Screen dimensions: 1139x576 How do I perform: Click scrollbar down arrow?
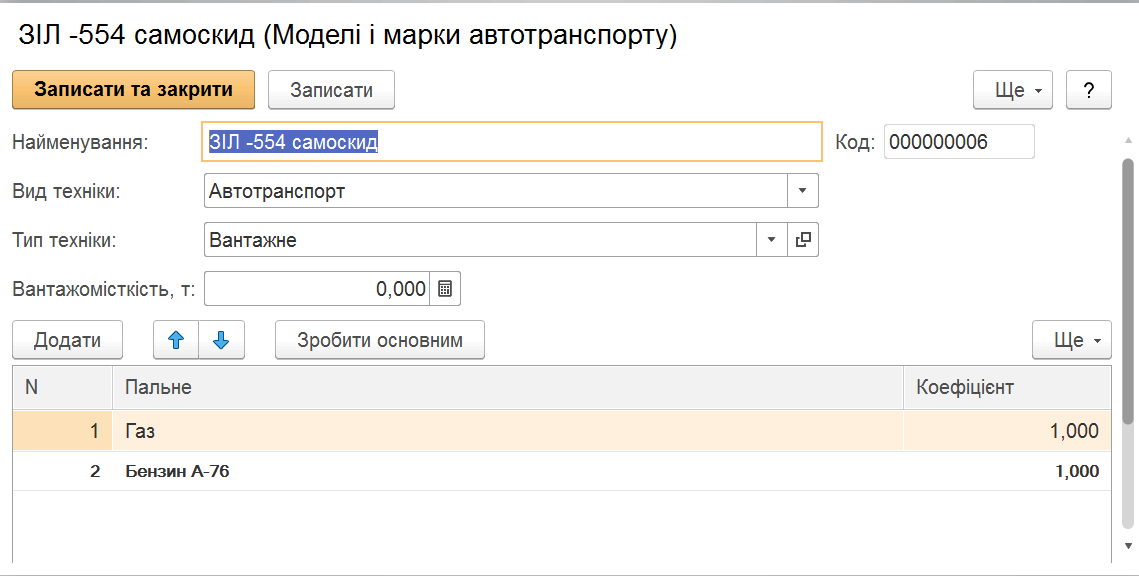pos(1128,545)
